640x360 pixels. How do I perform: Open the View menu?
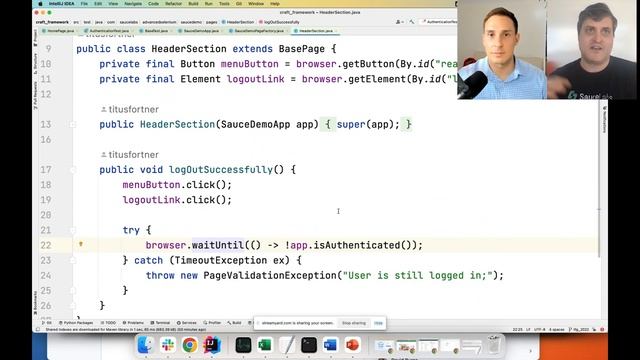pyautogui.click(x=113, y=4)
